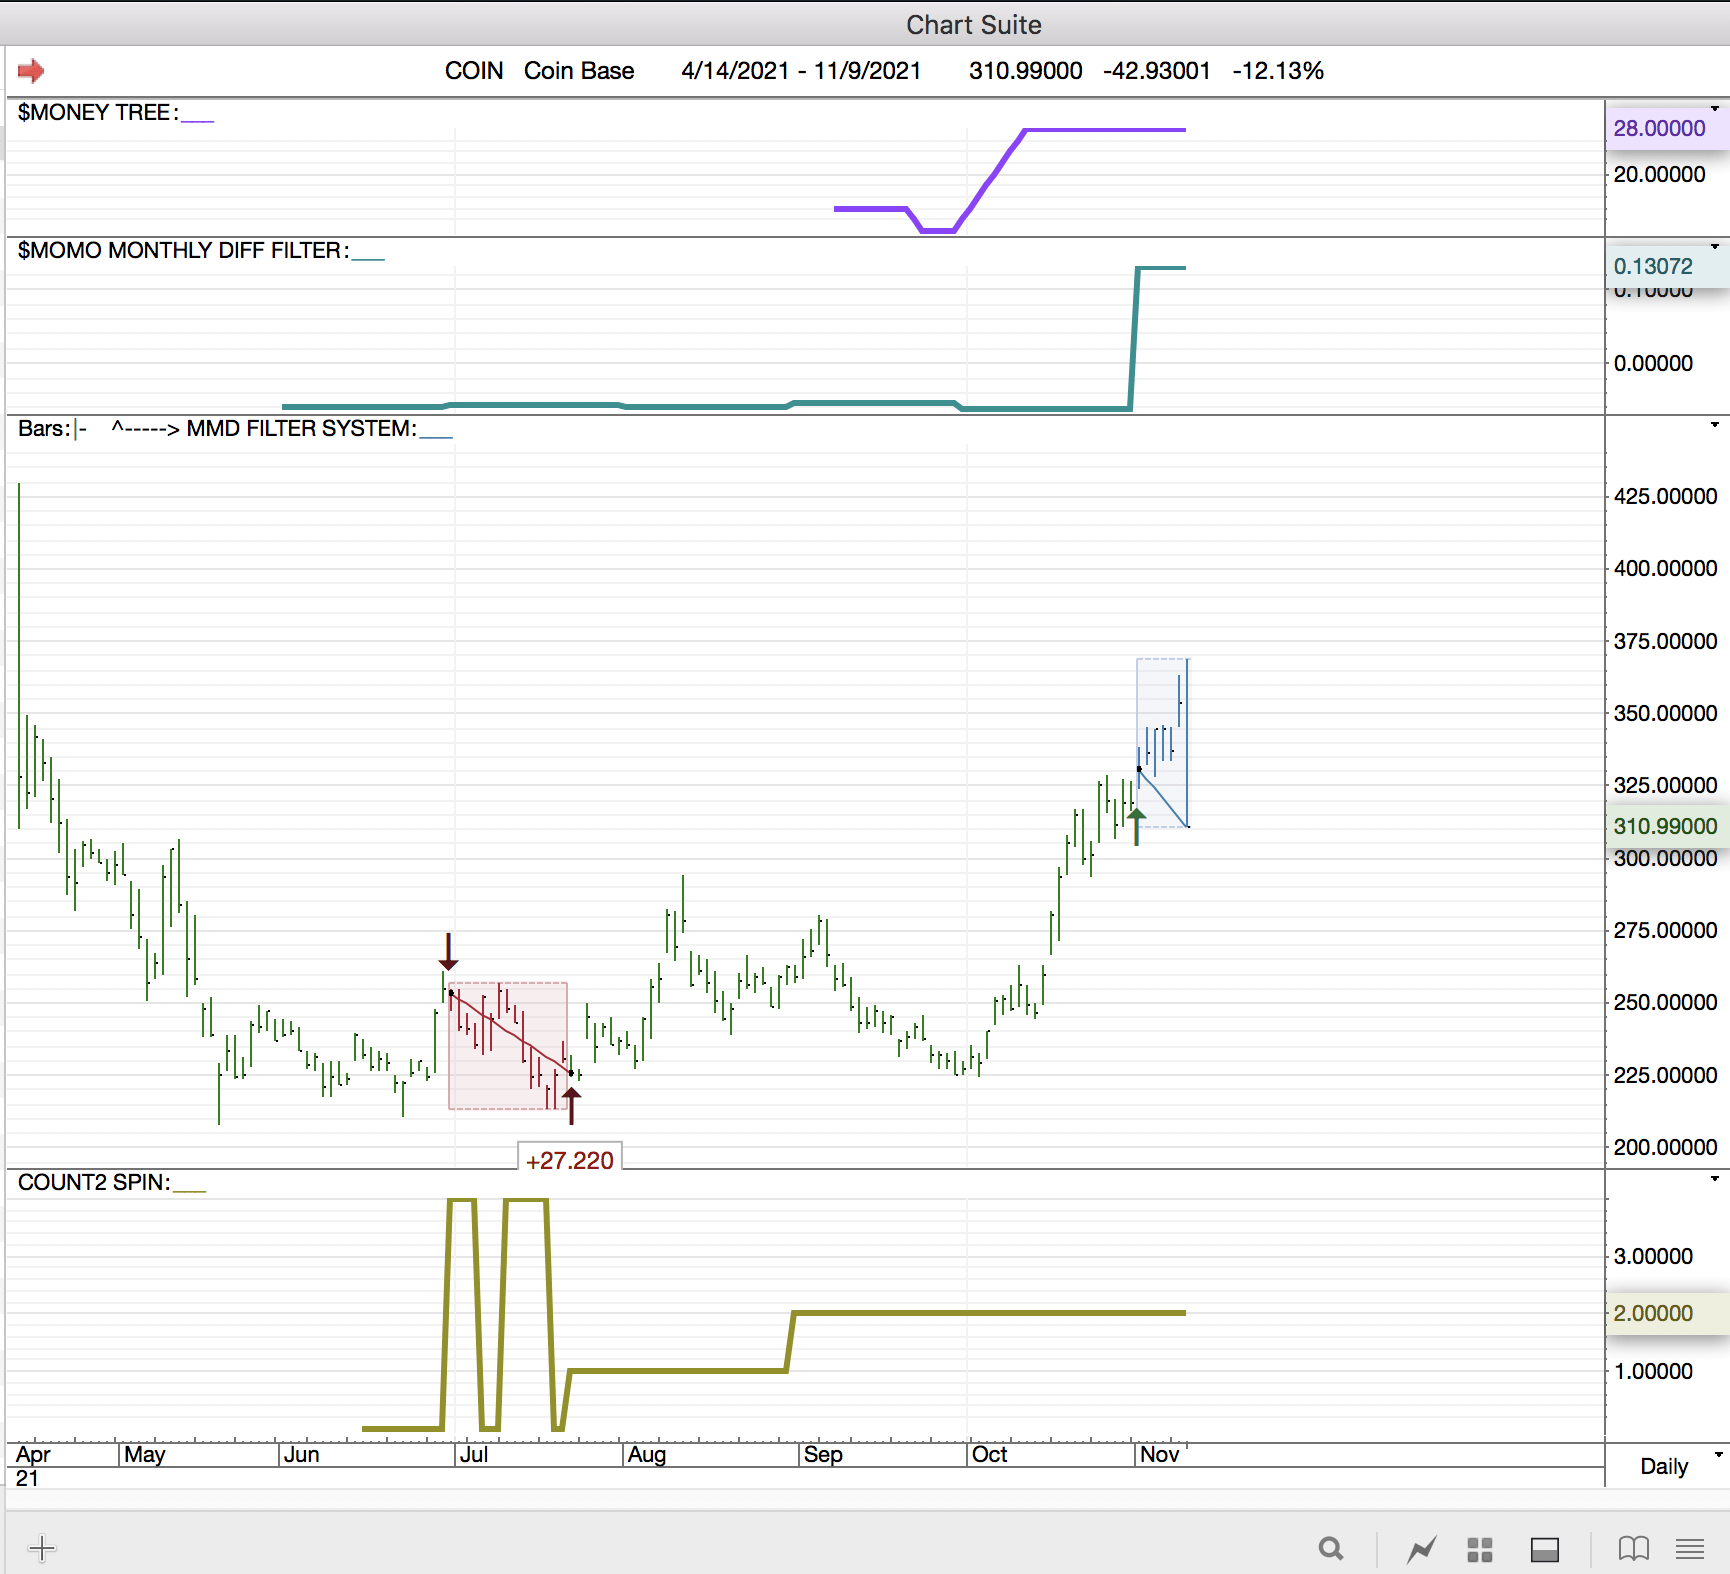This screenshot has width=1730, height=1574.
Task: Select the MMD FILTER SYSTEM label
Action: click(300, 429)
